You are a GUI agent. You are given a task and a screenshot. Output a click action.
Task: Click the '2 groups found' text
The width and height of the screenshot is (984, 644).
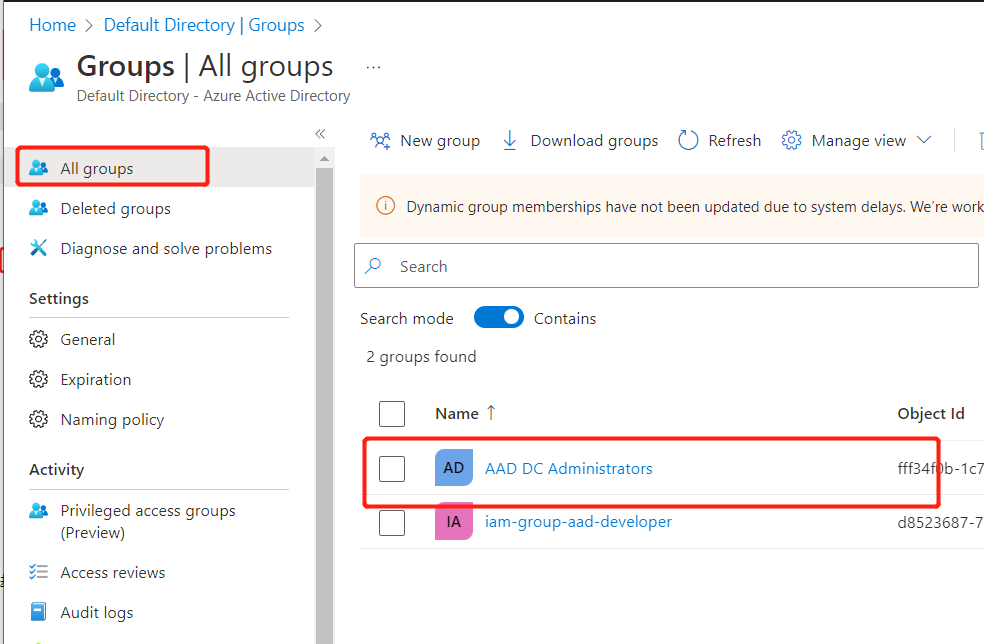coord(421,357)
